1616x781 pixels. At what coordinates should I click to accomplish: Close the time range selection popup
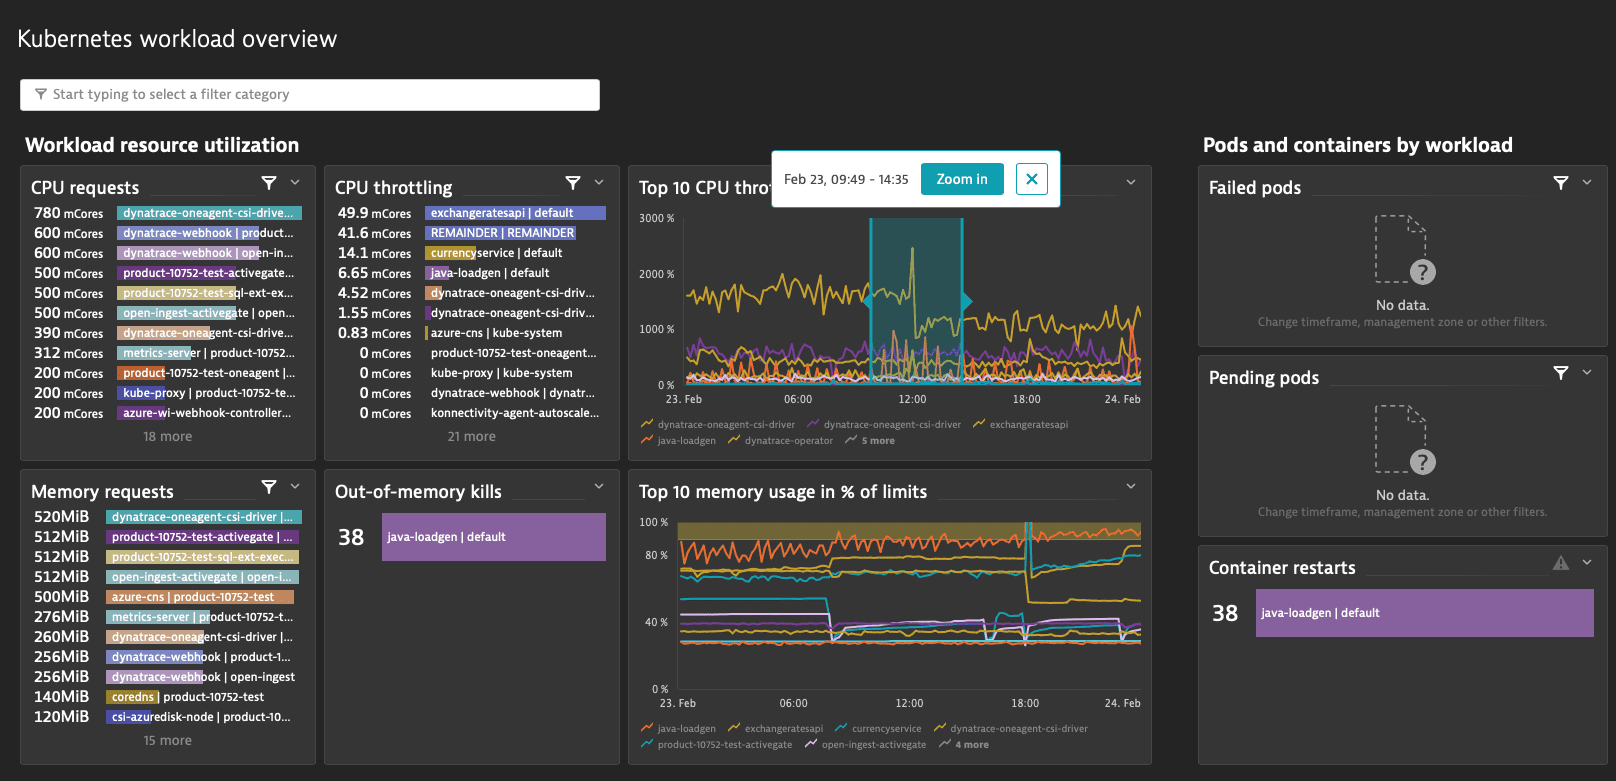(x=1031, y=179)
